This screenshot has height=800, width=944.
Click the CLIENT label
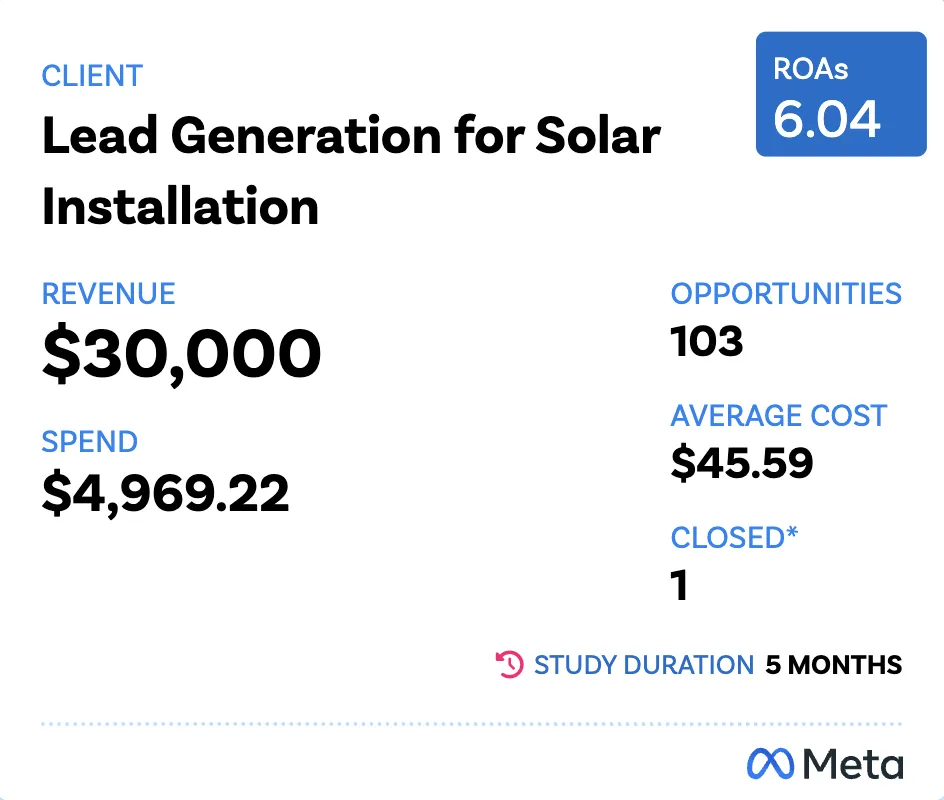coord(92,76)
